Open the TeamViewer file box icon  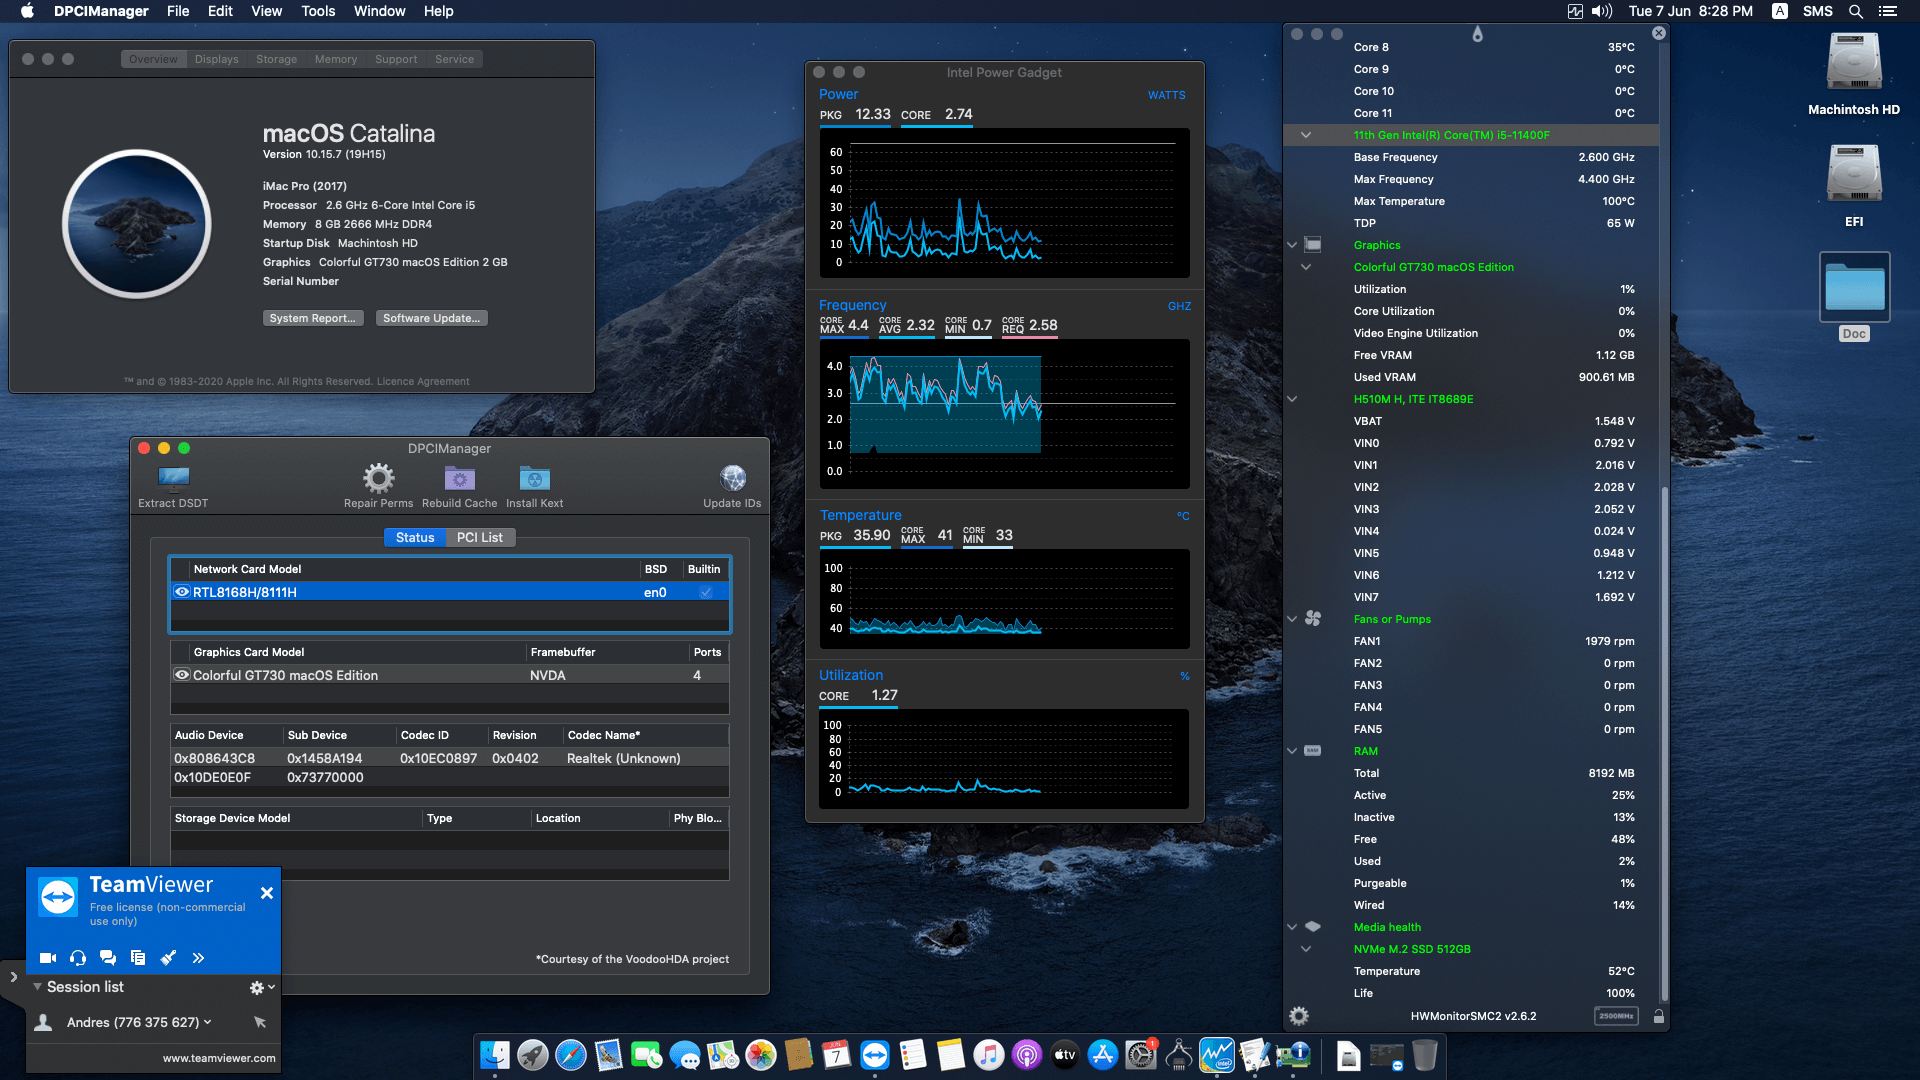[x=138, y=958]
